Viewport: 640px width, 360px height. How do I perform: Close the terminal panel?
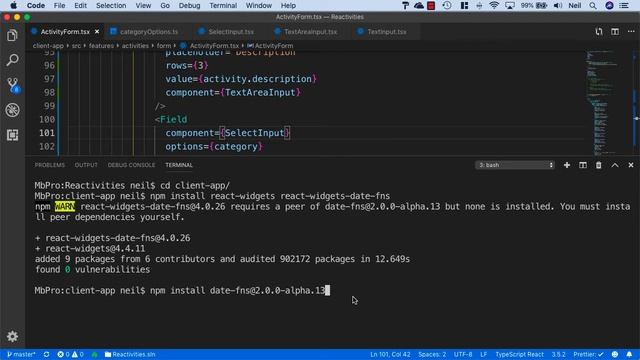[631, 165]
